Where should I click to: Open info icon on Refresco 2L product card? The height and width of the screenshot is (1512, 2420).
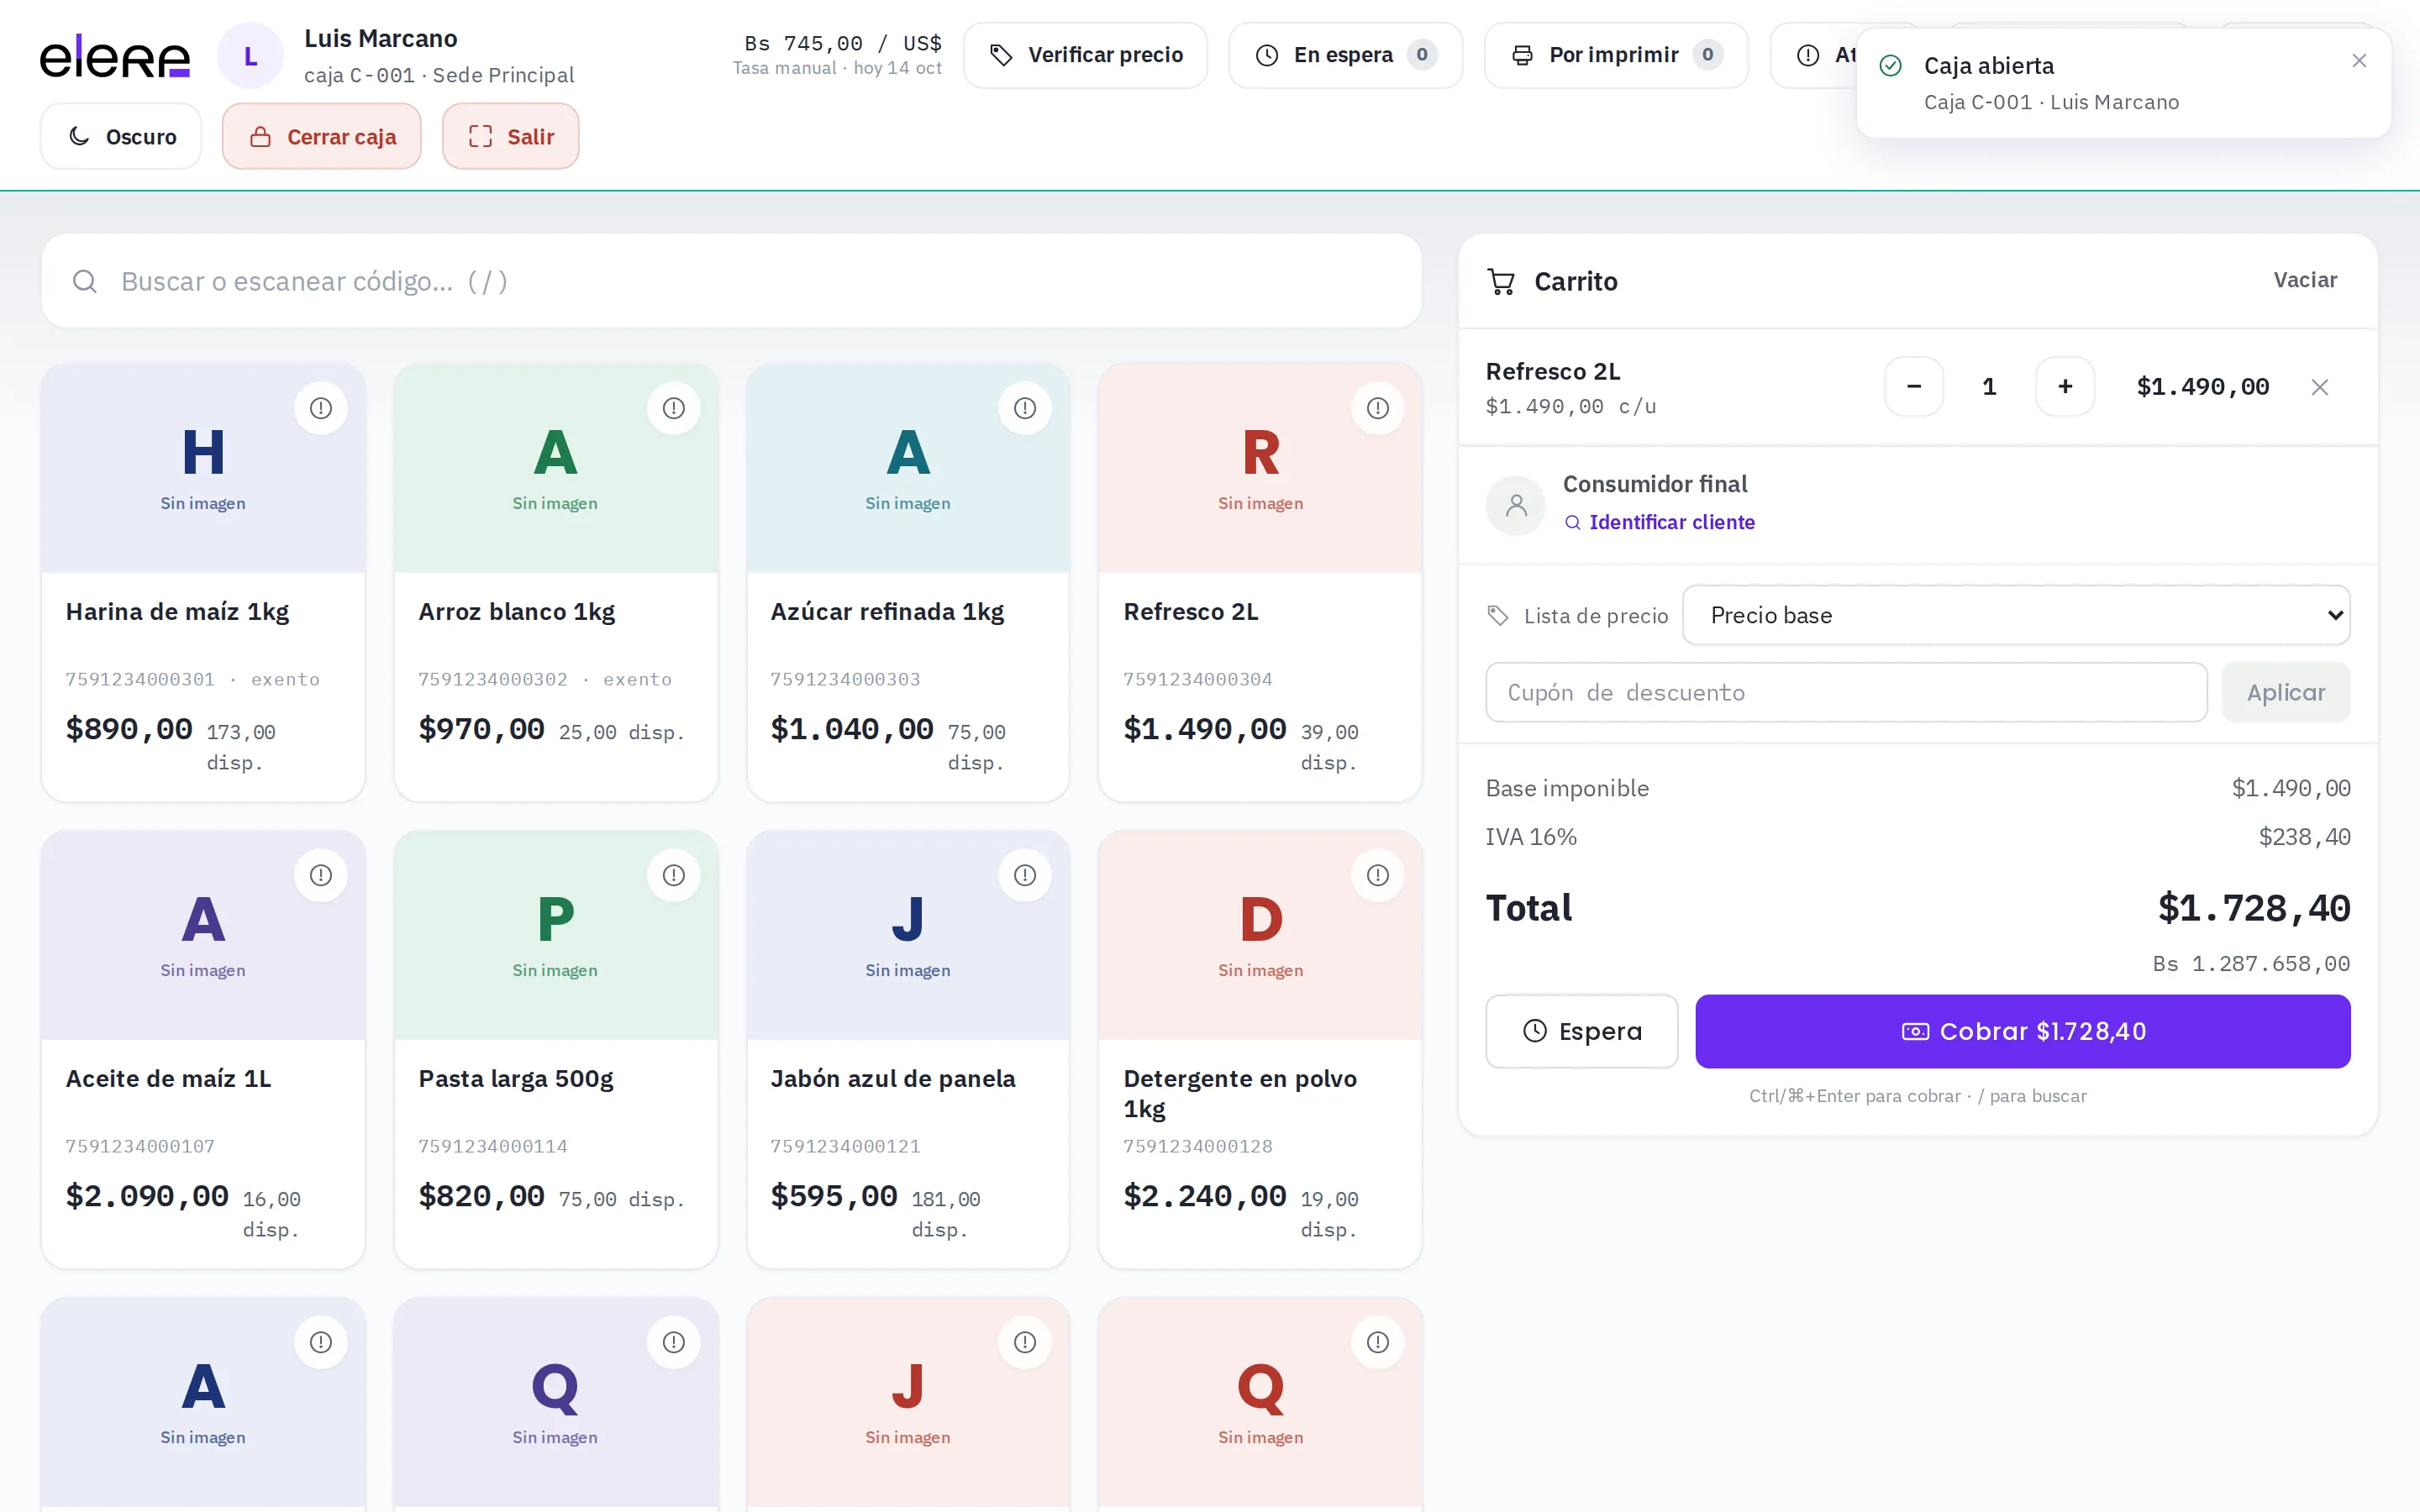click(x=1378, y=408)
